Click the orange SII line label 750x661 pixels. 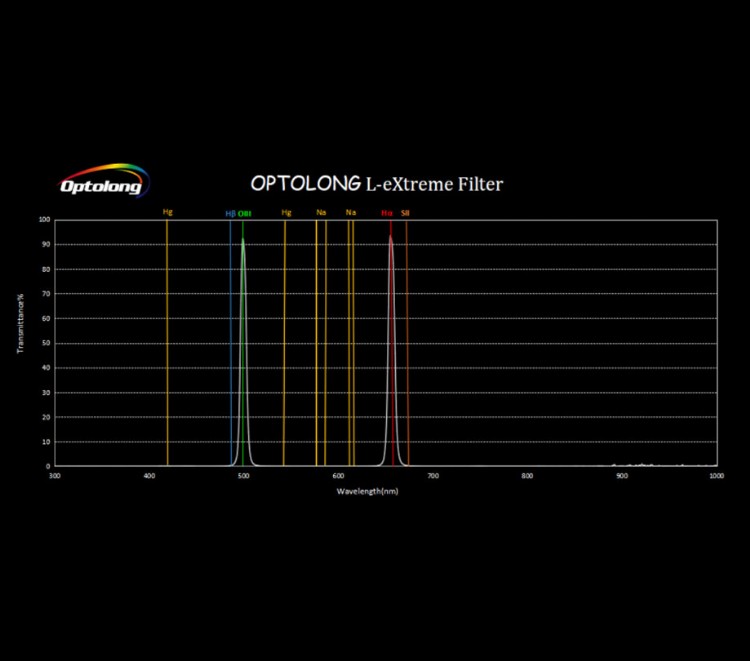tap(405, 213)
